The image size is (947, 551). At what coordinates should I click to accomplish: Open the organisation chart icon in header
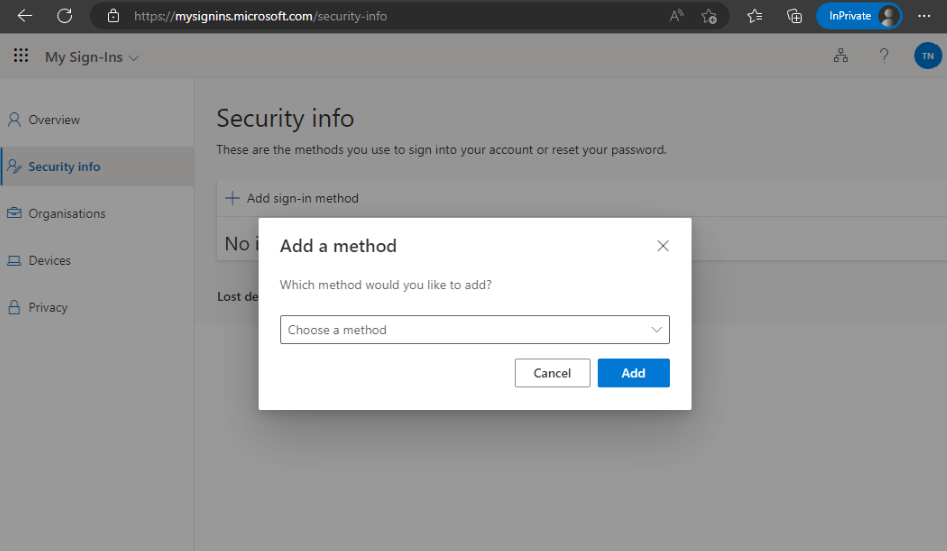click(x=841, y=56)
